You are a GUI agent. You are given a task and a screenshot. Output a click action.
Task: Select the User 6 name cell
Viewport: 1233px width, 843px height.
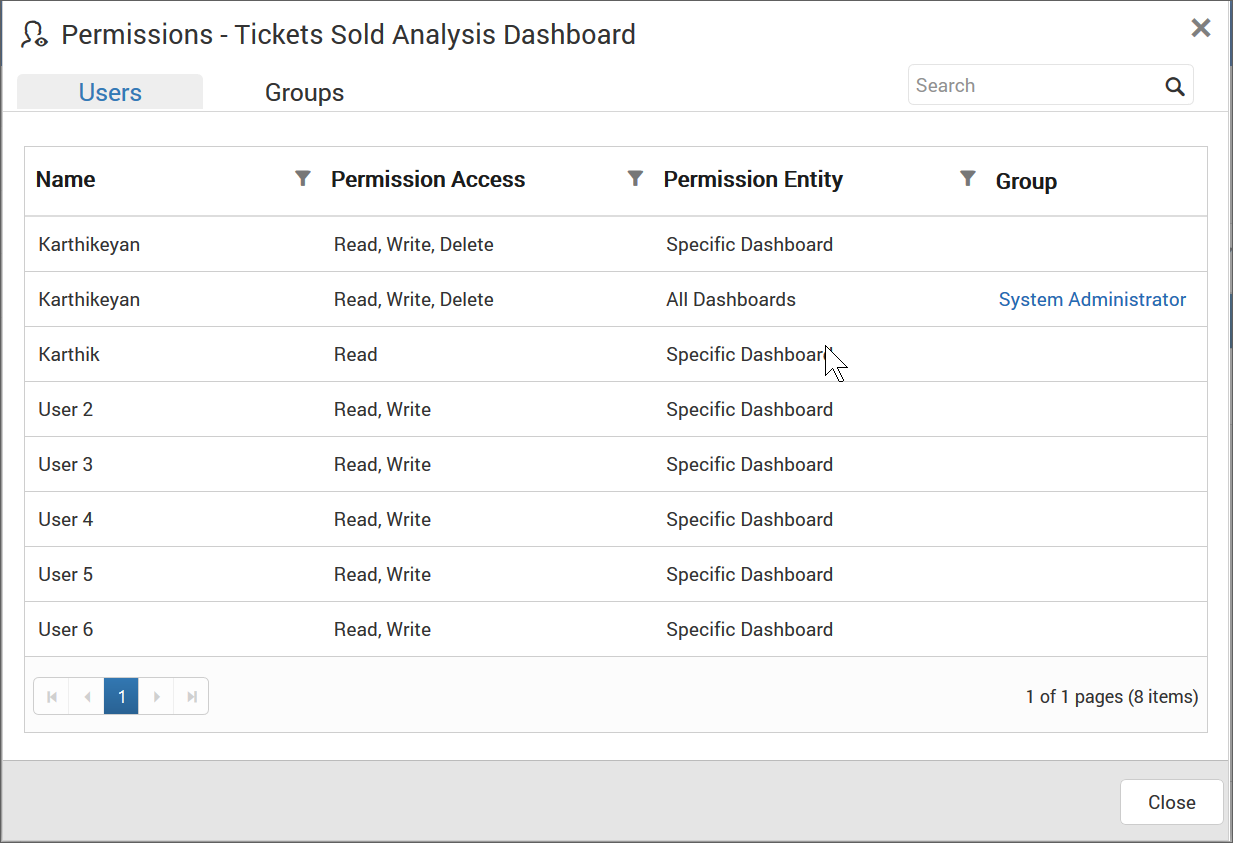(x=66, y=629)
